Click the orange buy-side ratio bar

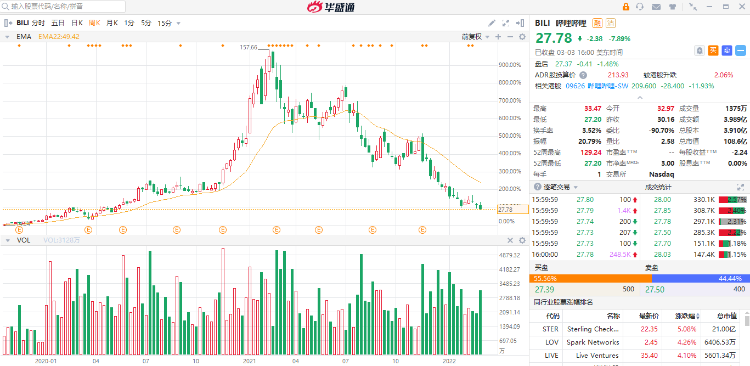(590, 278)
